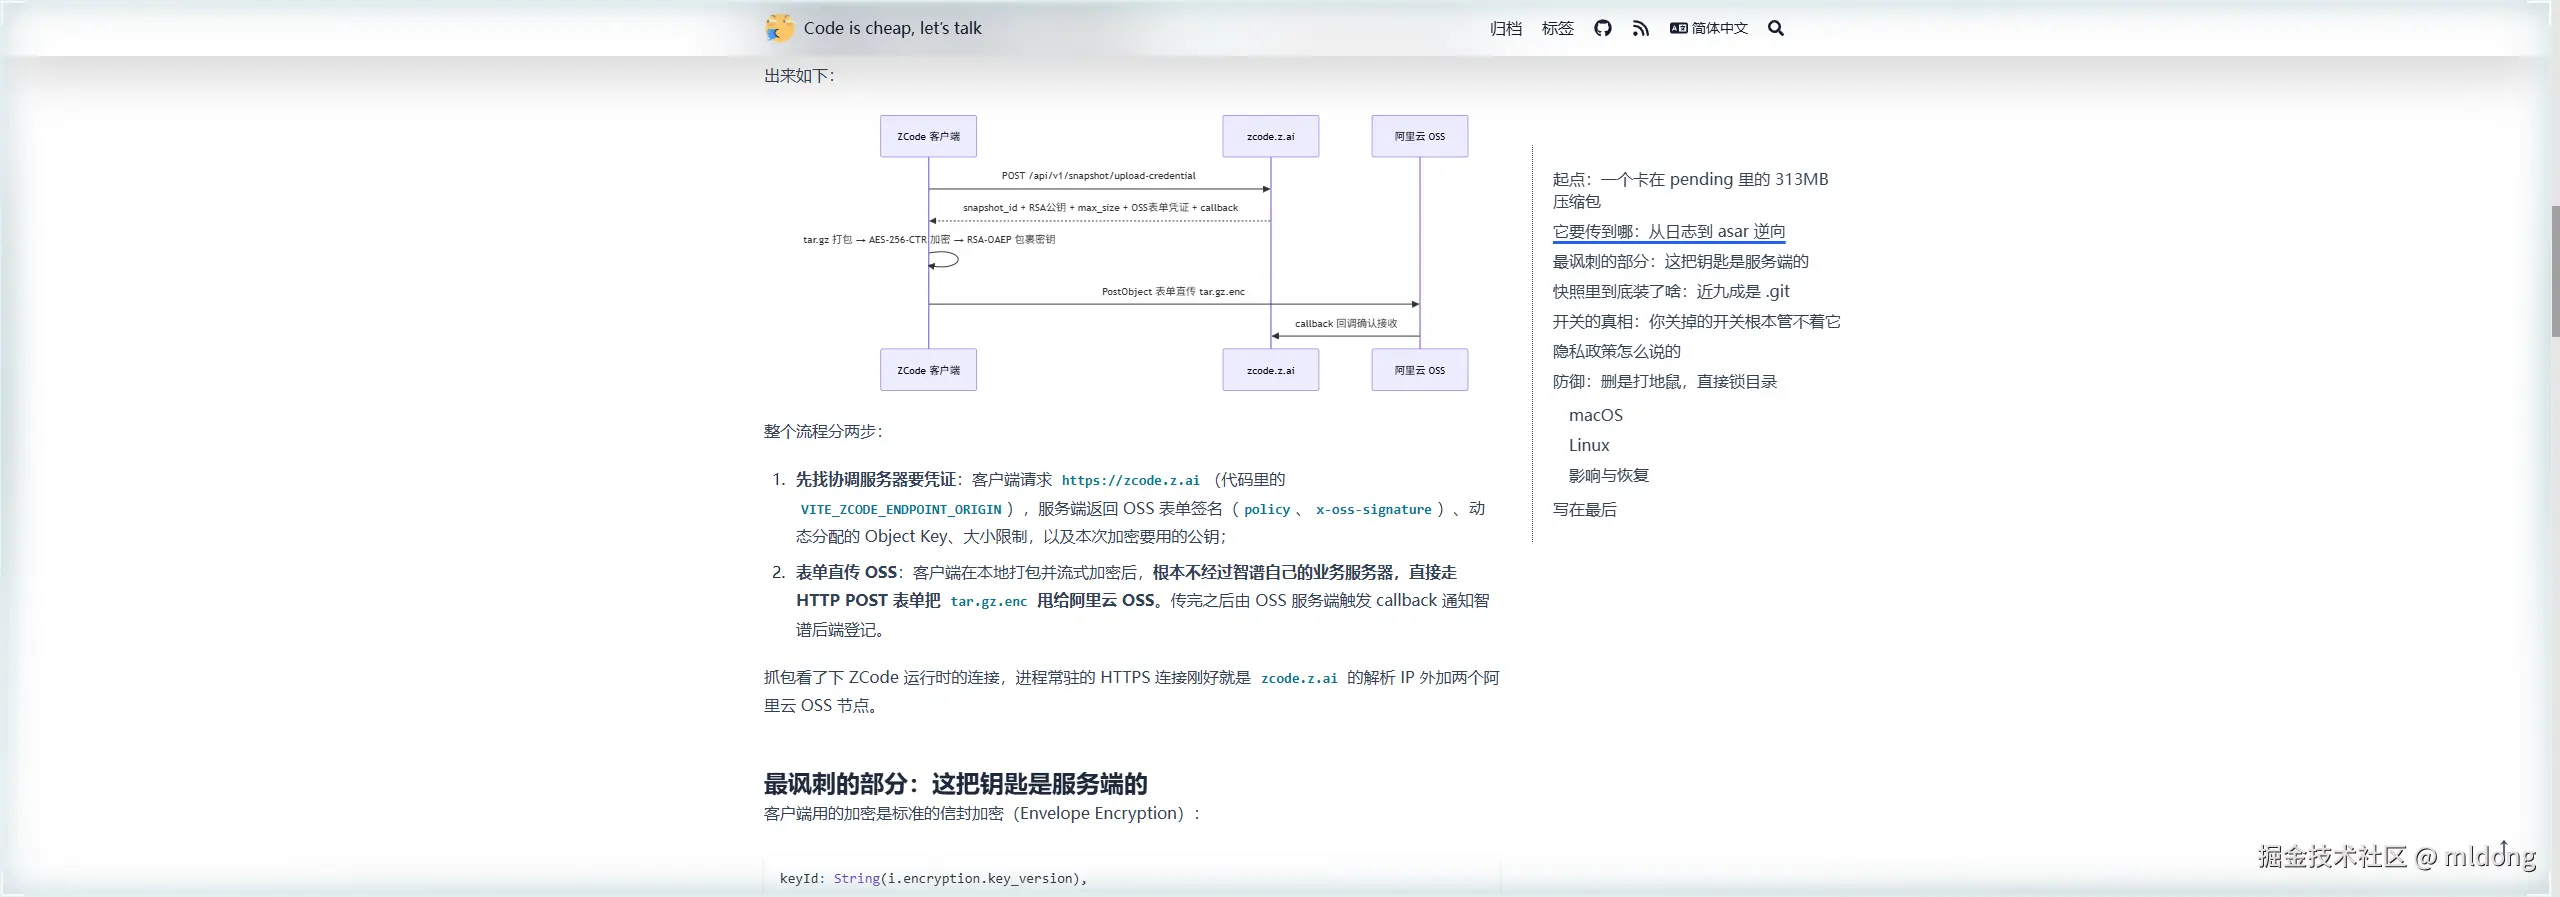Click the 最讽刺的部分 article heading
2560x897 pixels.
(x=955, y=783)
